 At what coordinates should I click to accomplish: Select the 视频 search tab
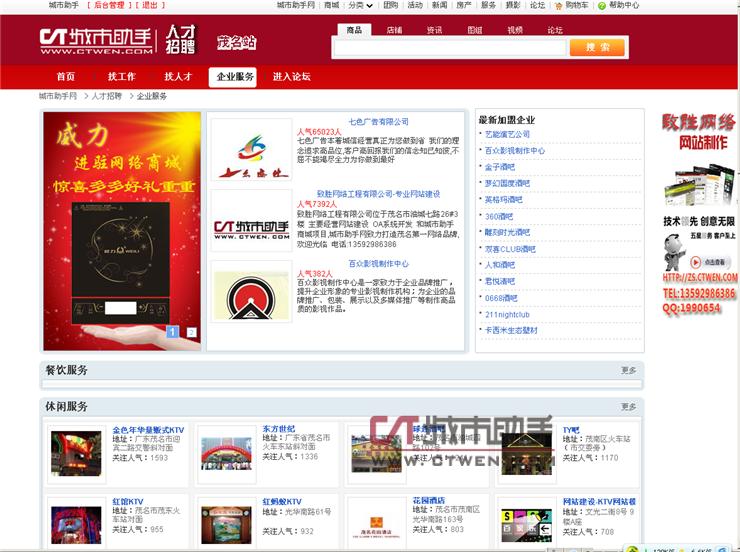(515, 30)
